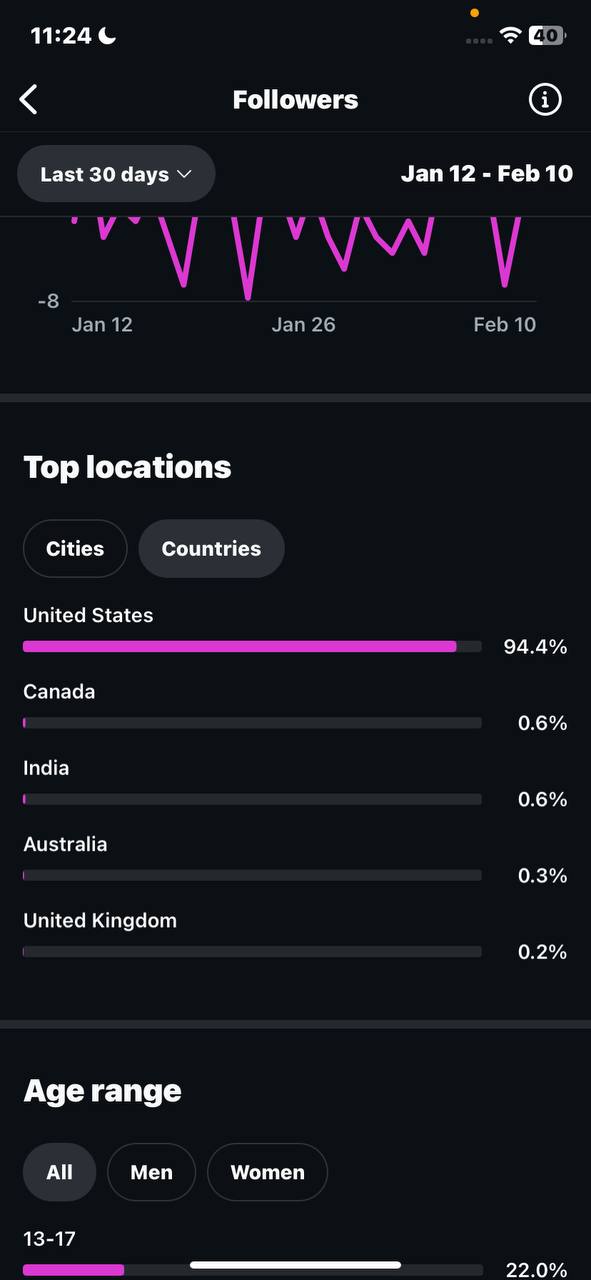Select the All tab in Age range
591x1280 pixels.
click(x=59, y=1172)
